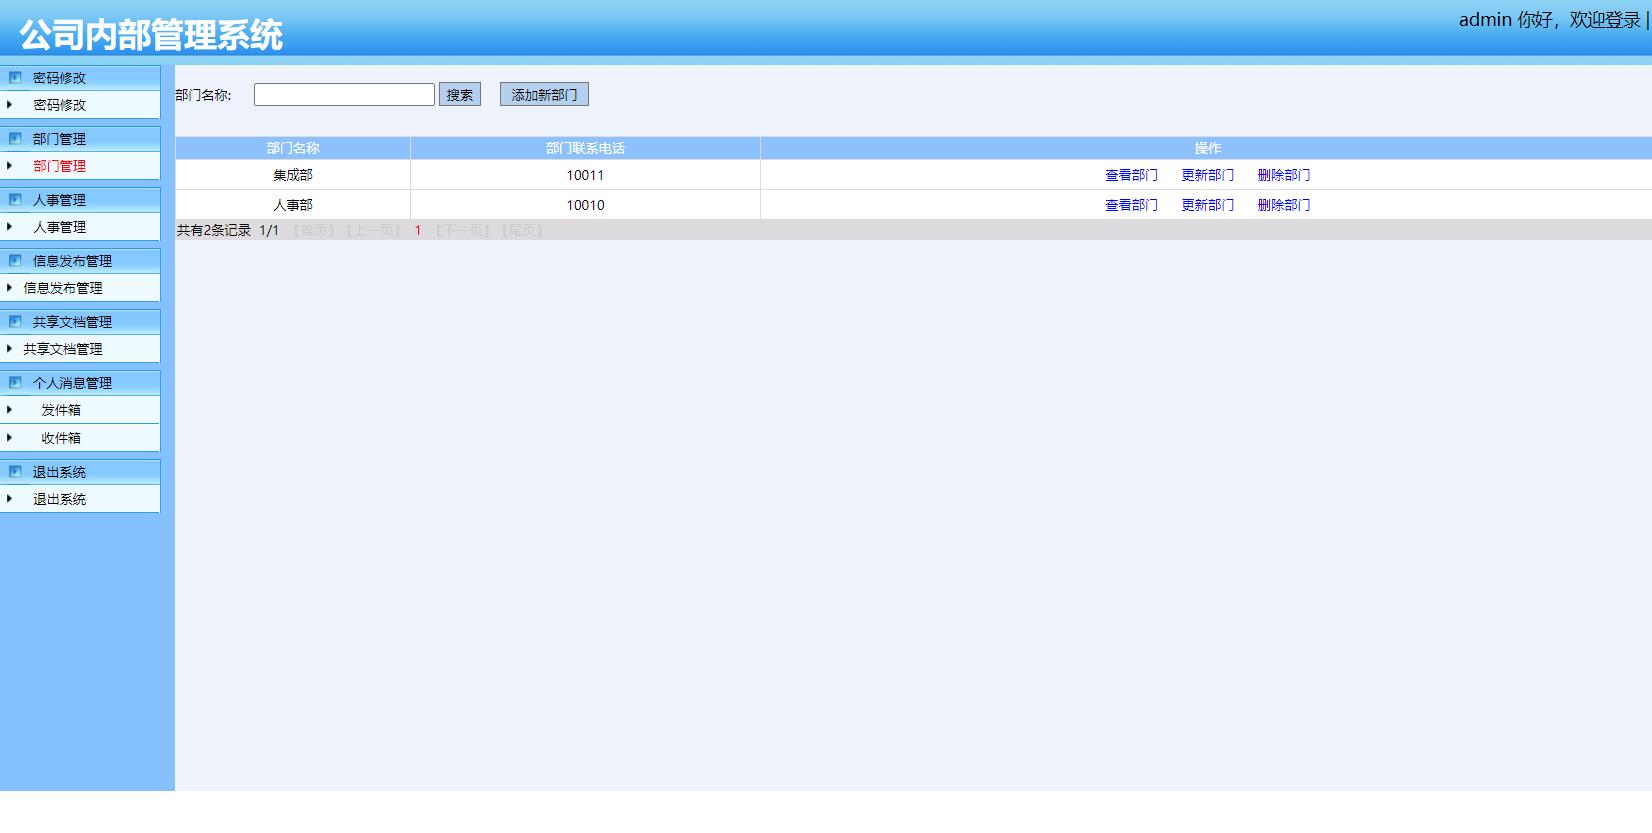Open the 共享文档管理 submenu item
Viewport: 1652px width, 833px height.
[63, 349]
